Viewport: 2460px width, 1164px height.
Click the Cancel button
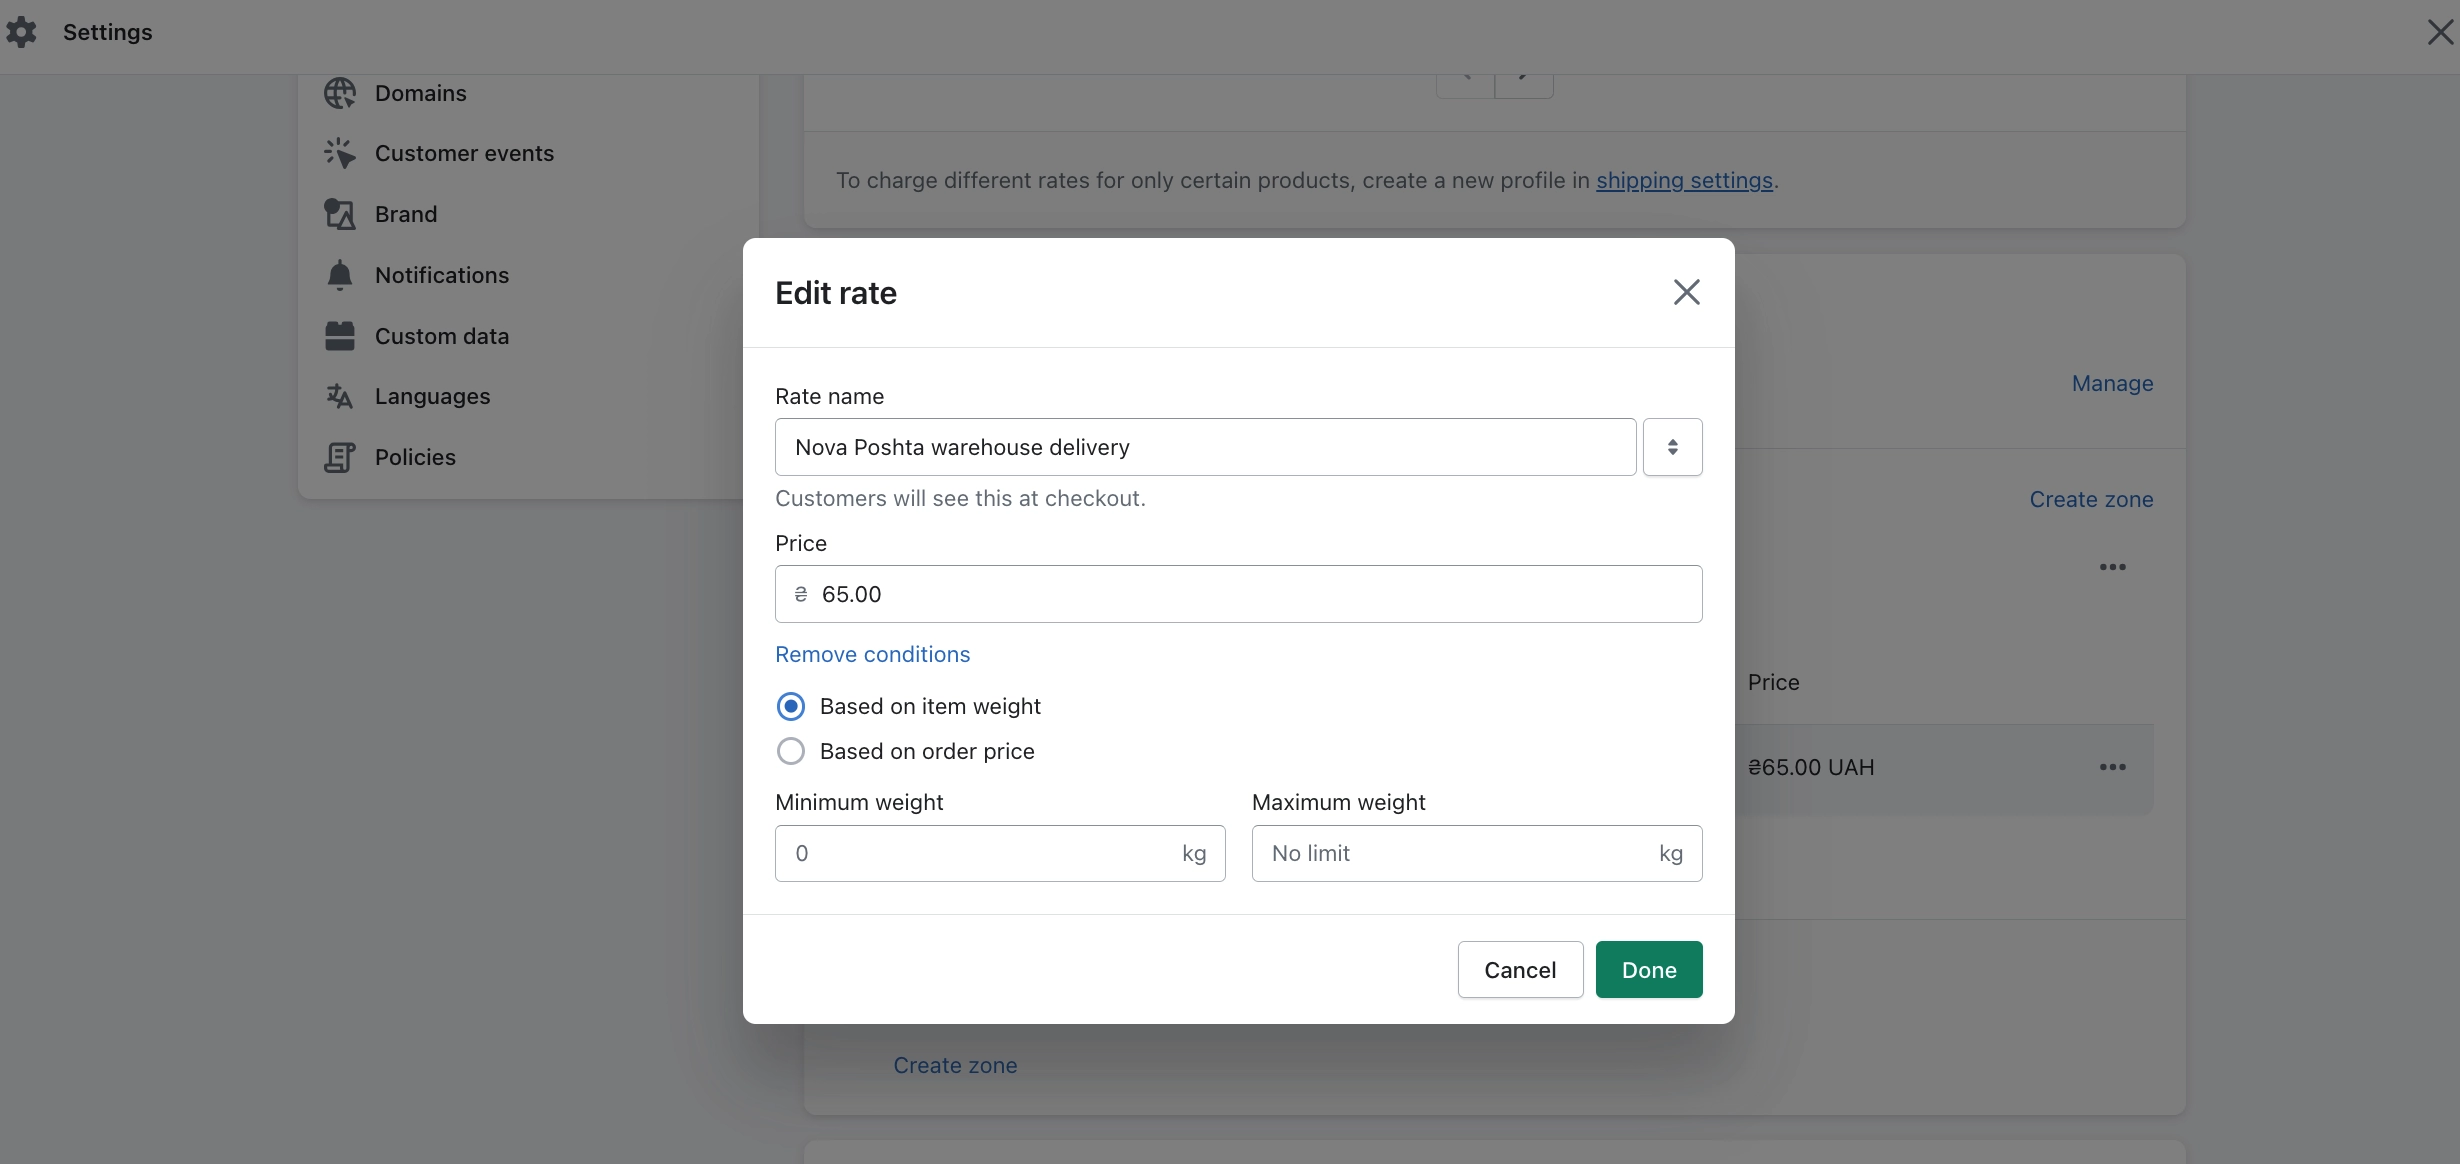1520,969
